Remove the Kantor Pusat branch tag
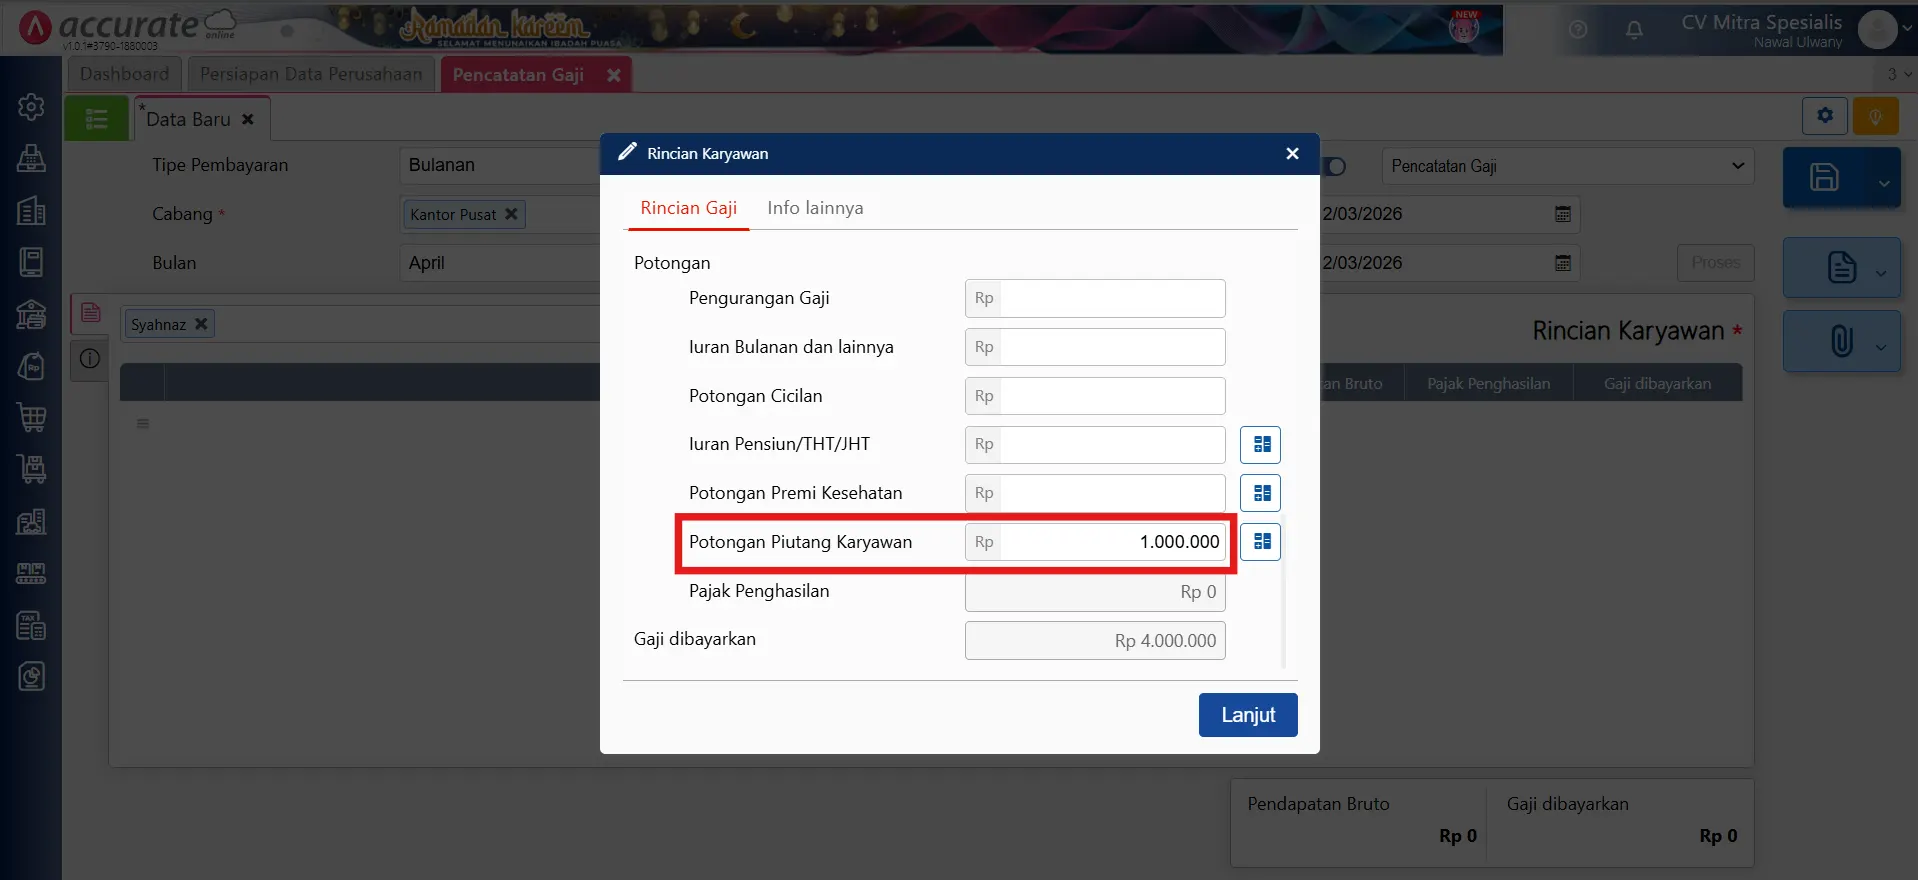Image resolution: width=1918 pixels, height=880 pixels. [x=511, y=214]
